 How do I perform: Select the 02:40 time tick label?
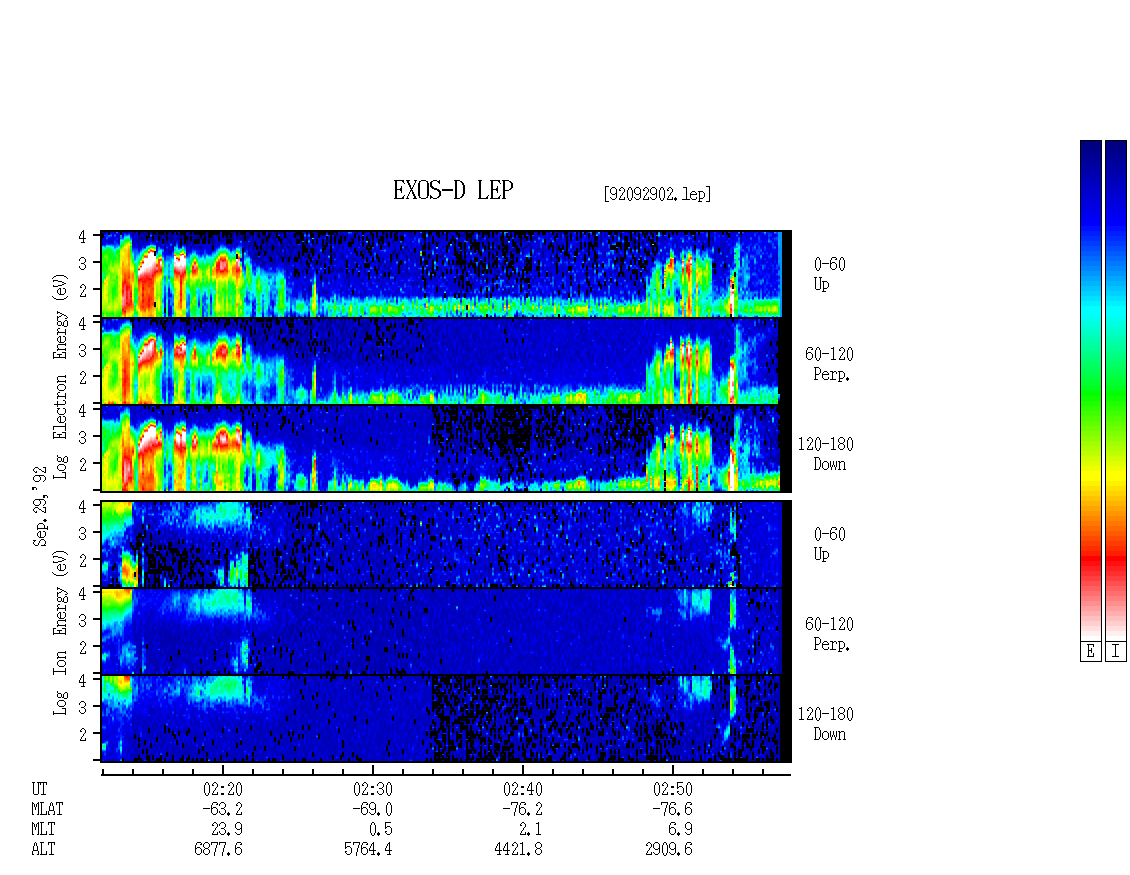(522, 789)
